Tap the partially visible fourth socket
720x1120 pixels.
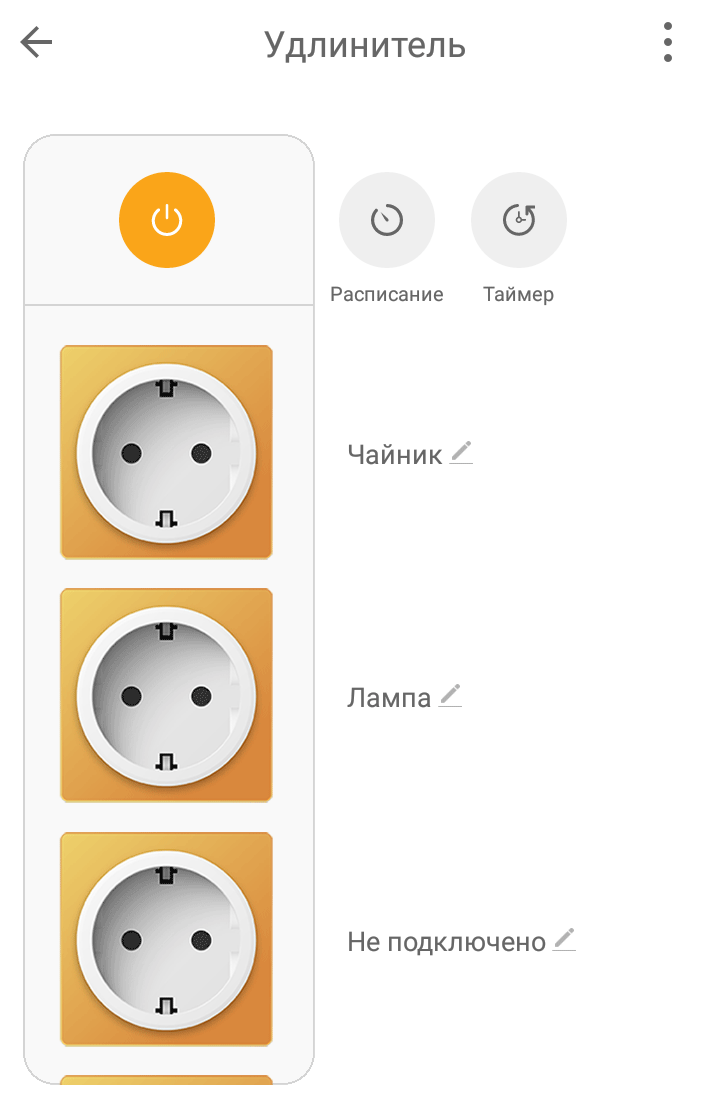166,1080
